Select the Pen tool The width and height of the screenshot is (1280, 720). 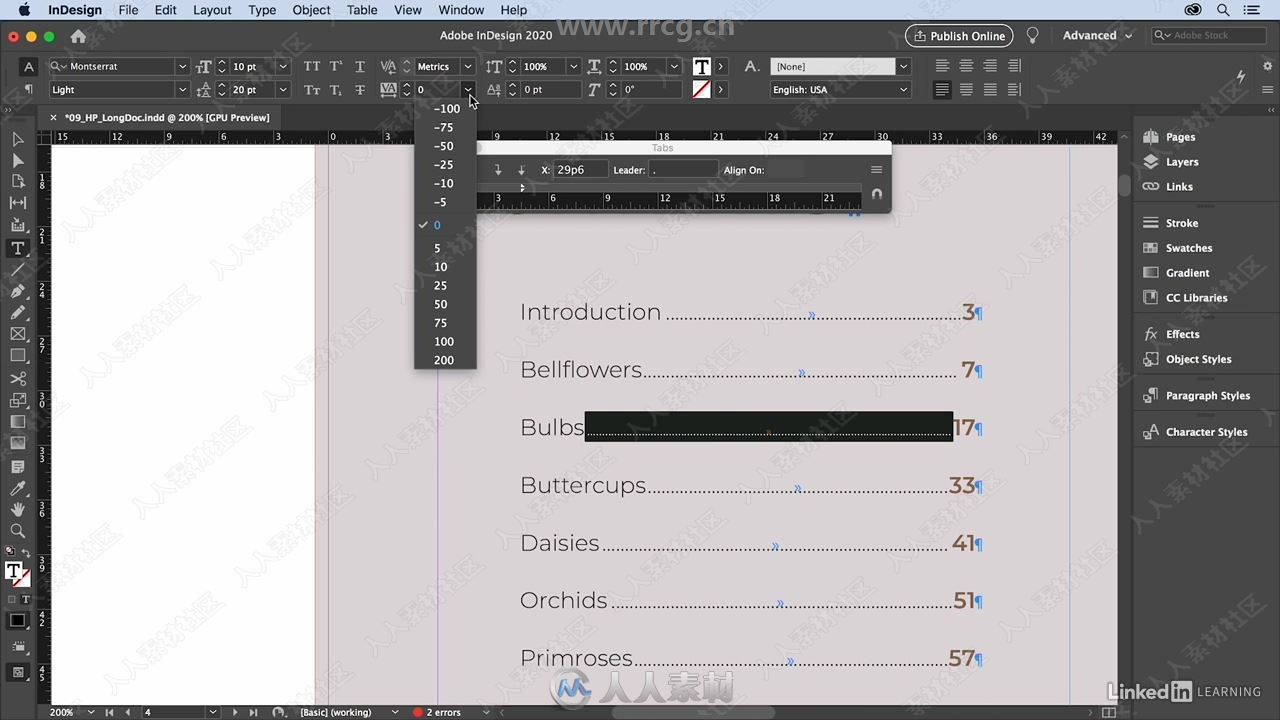tap(18, 291)
